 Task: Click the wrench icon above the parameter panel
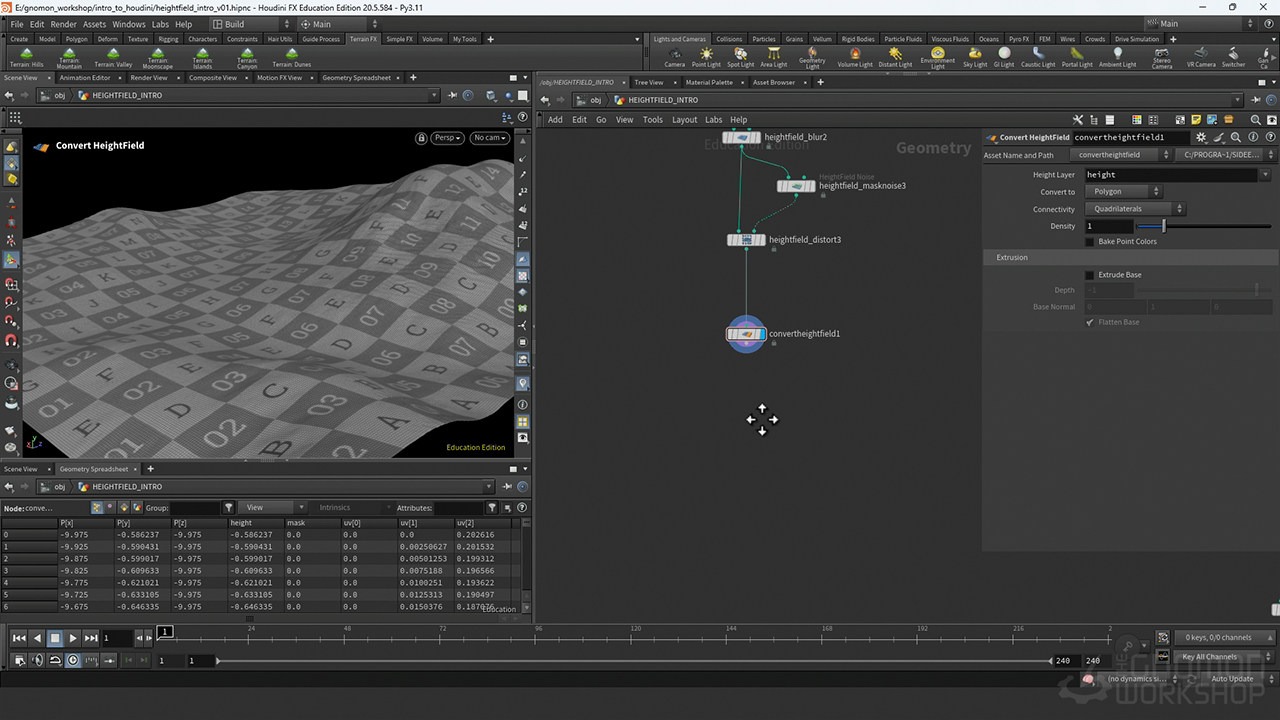(1078, 119)
